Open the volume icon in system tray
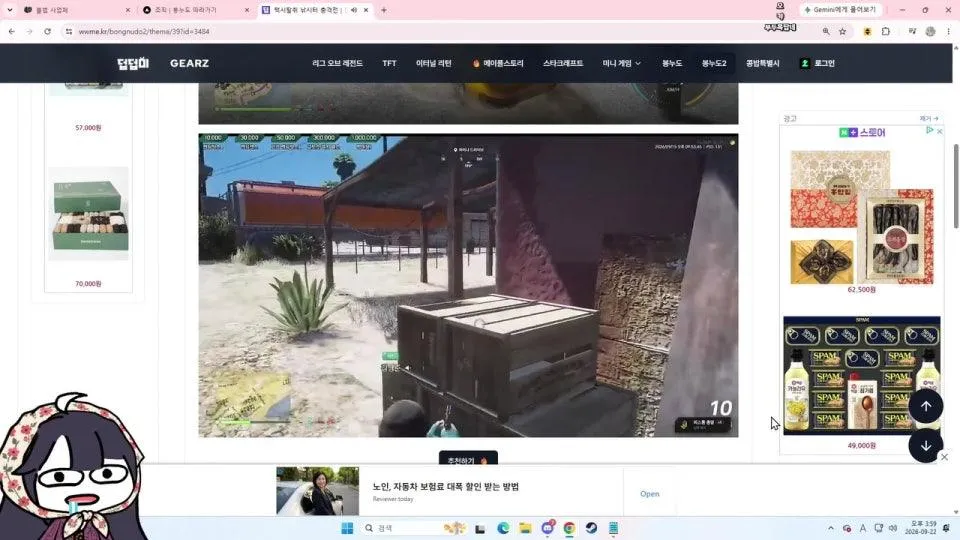 tap(893, 528)
